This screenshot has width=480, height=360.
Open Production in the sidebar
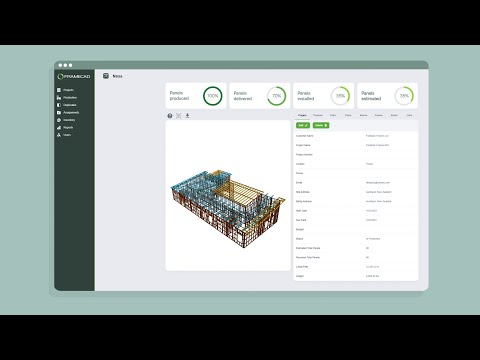(x=67, y=97)
